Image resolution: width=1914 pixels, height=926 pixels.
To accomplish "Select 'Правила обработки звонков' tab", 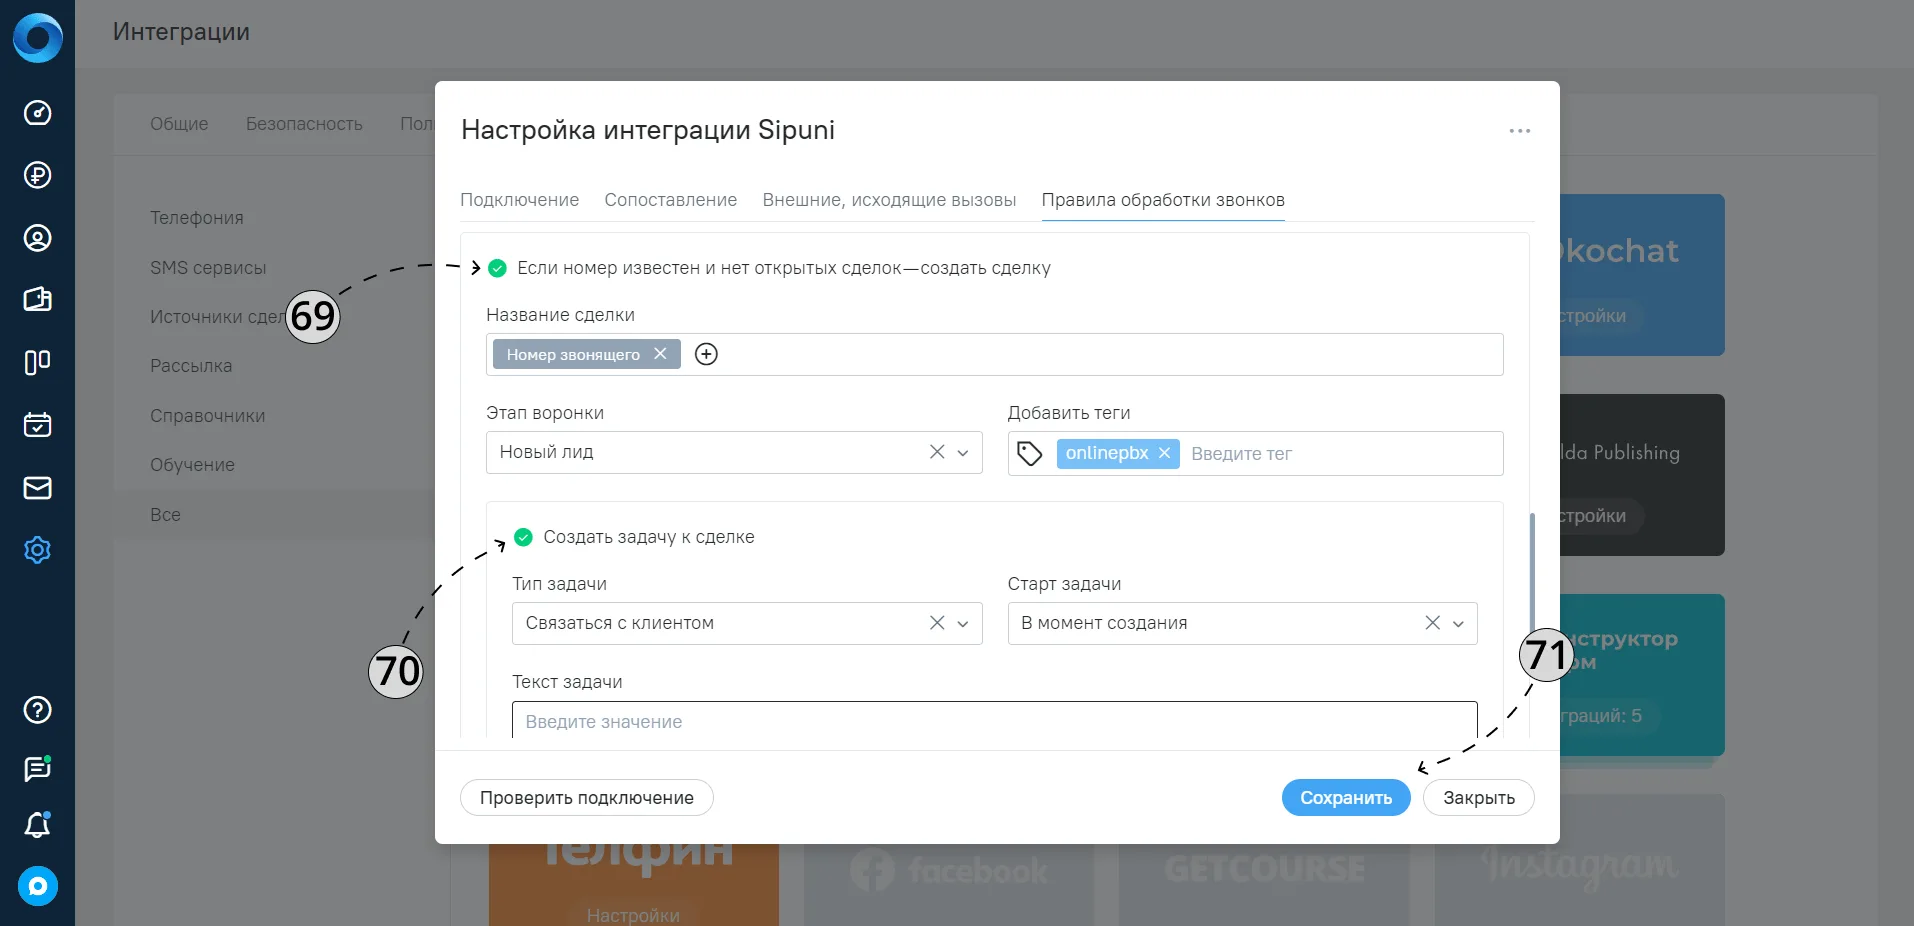I will (1163, 200).
